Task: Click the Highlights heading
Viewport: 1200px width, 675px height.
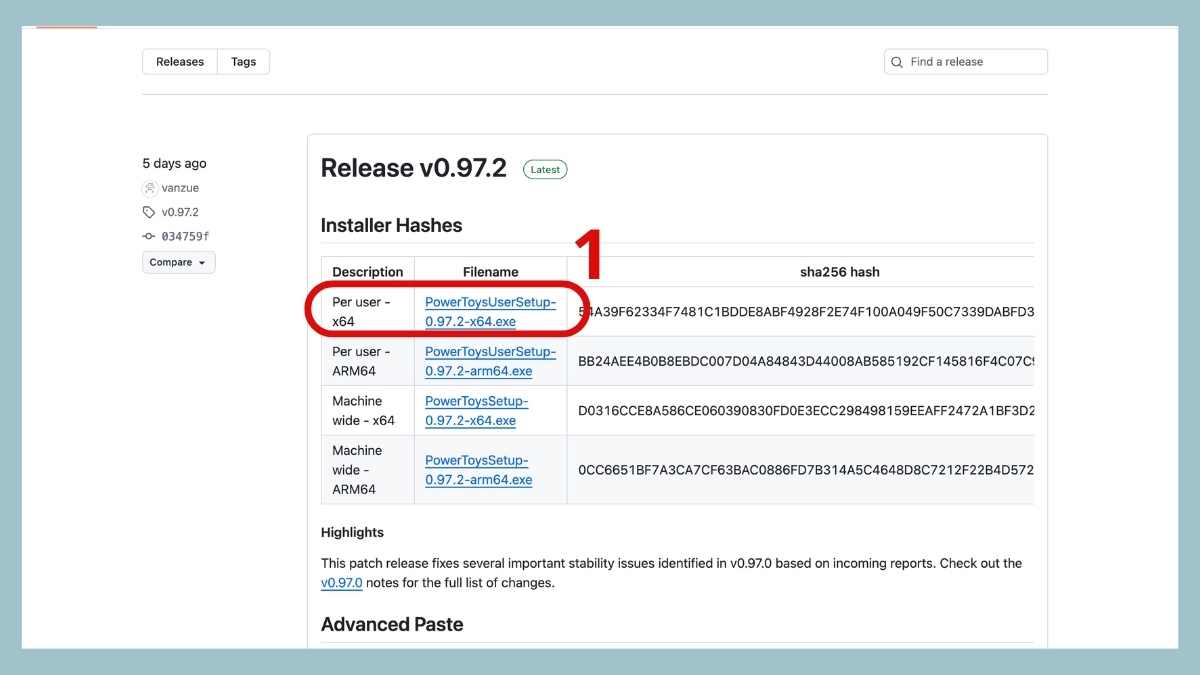Action: [352, 533]
